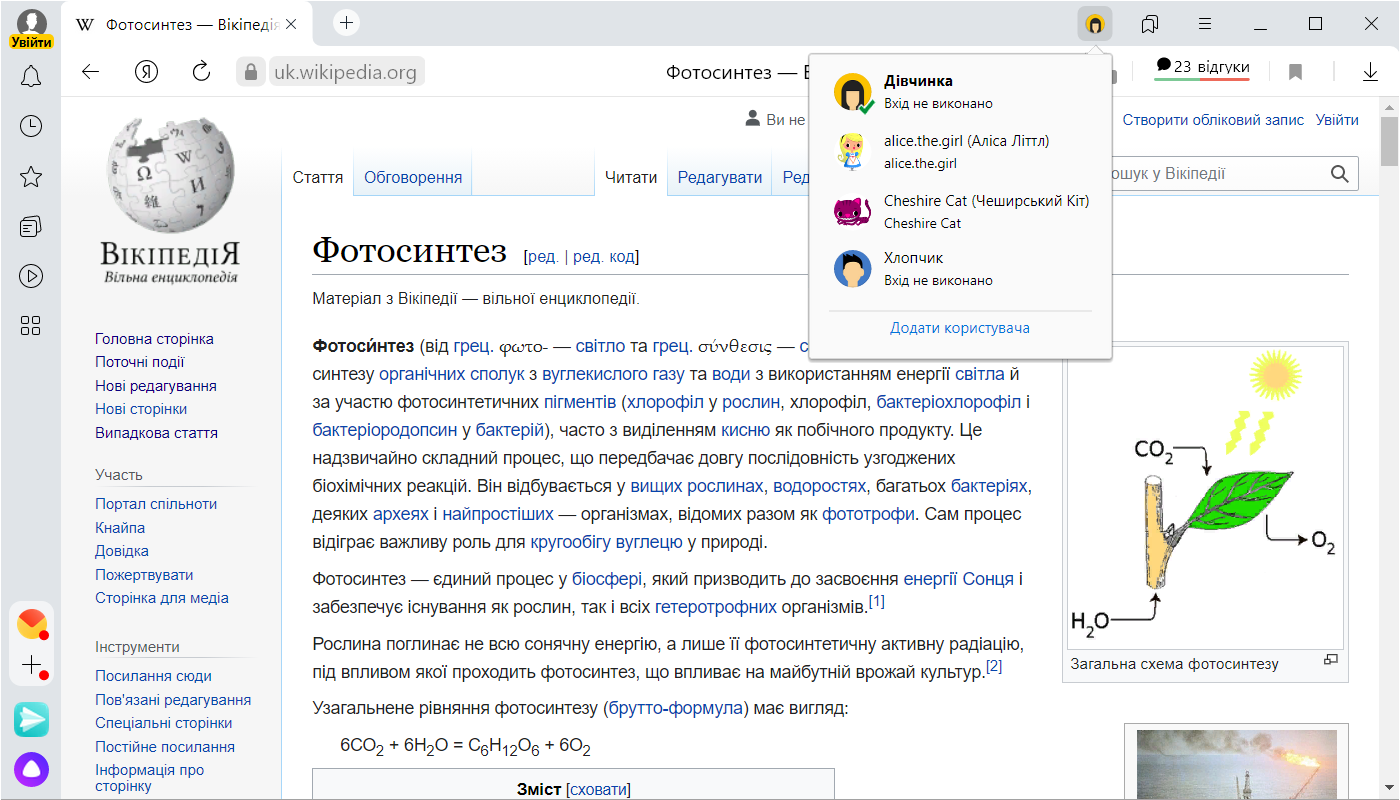Screen dimensions: 1400x800
Task: Launch Alice assistant purple icon
Action: pyautogui.click(x=31, y=769)
